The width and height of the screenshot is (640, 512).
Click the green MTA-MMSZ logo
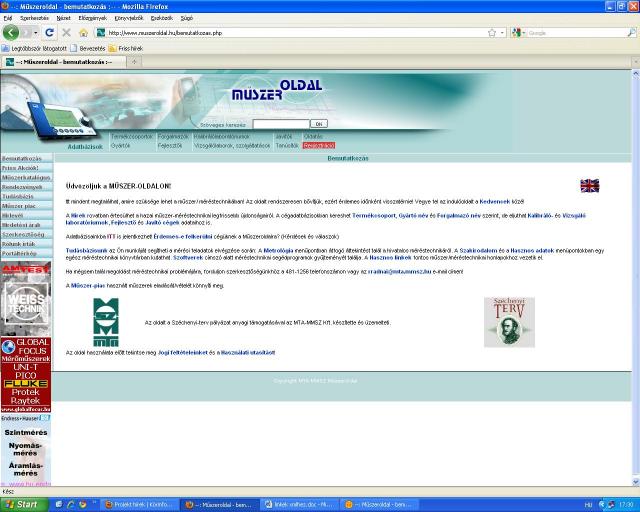tap(105, 322)
